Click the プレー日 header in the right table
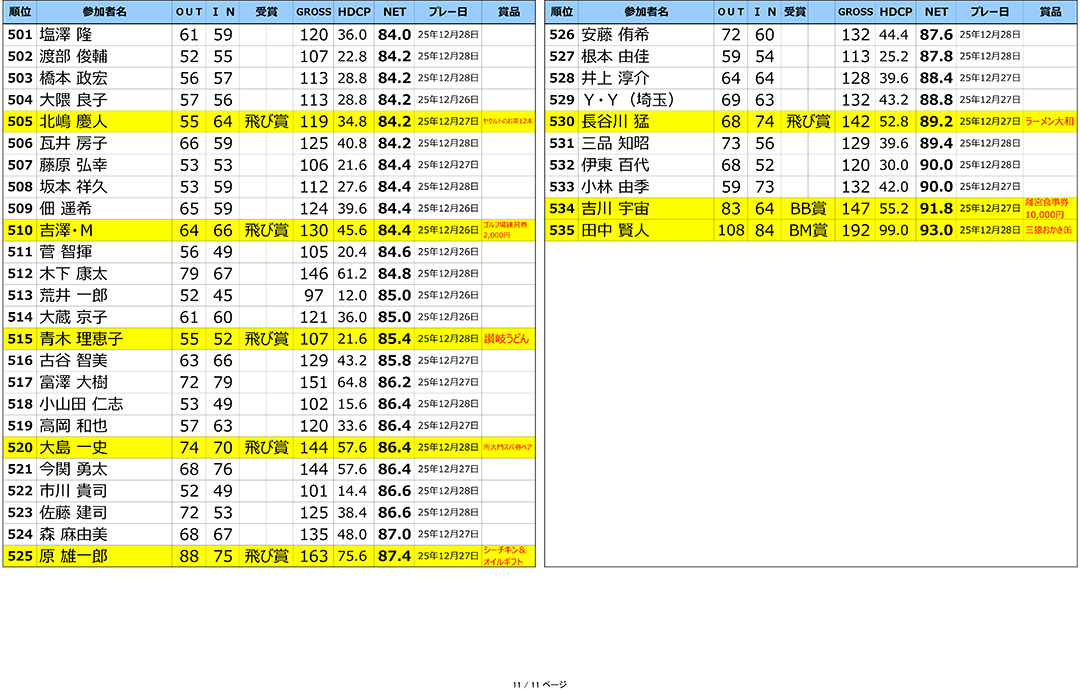The image size is (1080, 690). coord(989,12)
